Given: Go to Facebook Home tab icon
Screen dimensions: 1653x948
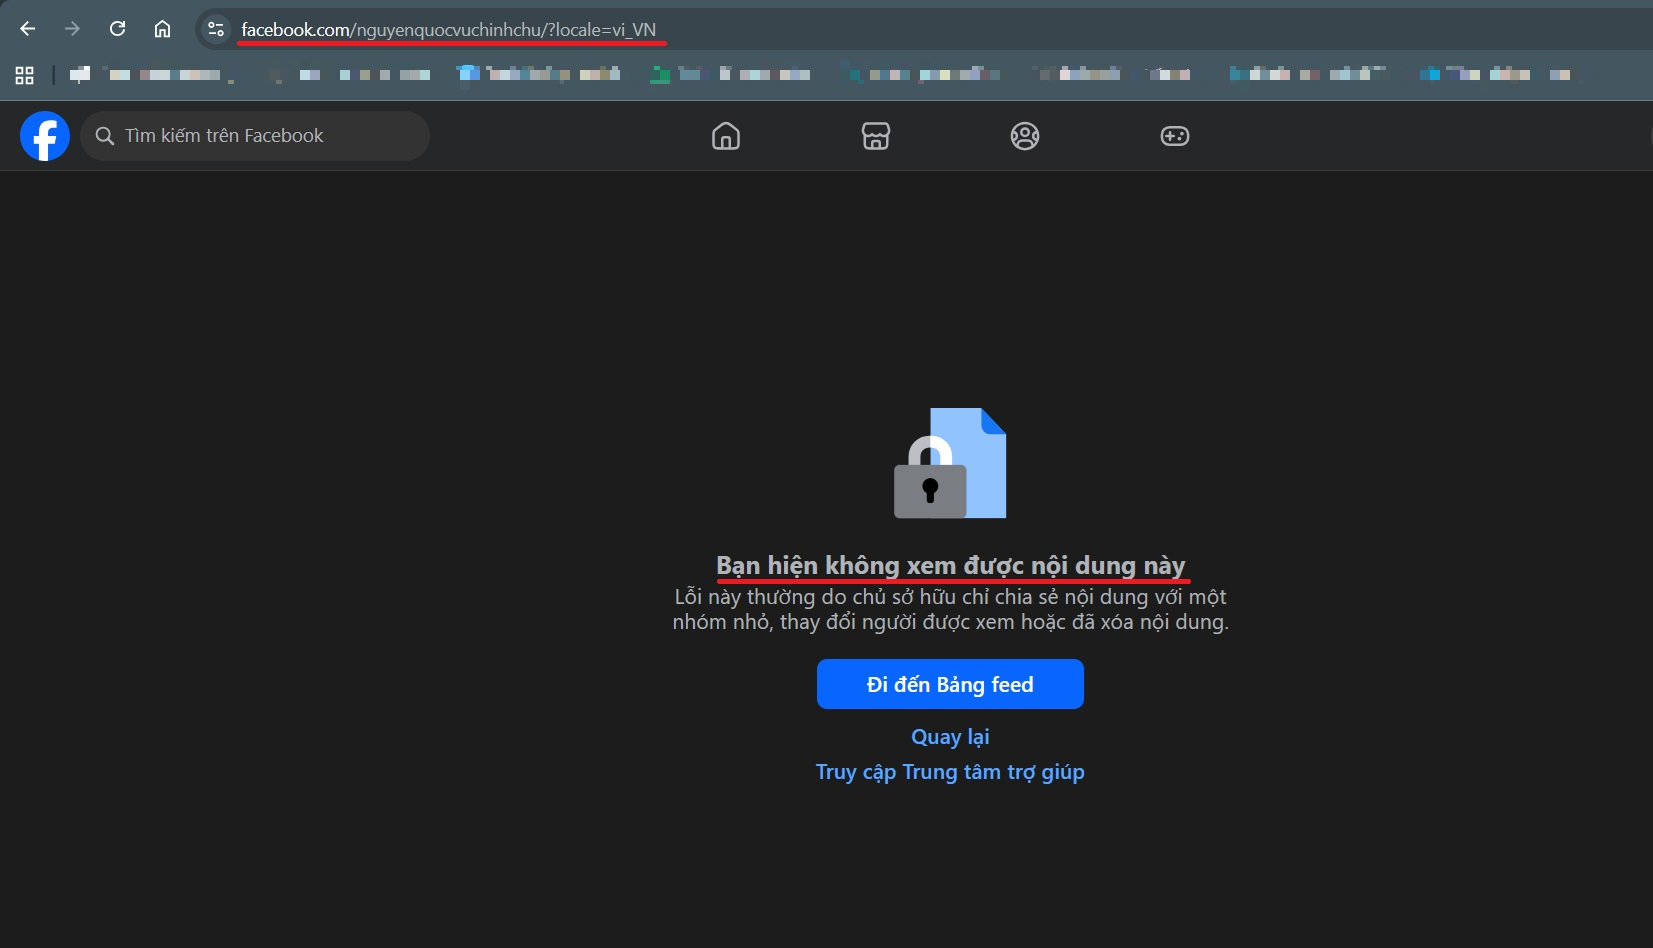Looking at the screenshot, I should click(726, 136).
